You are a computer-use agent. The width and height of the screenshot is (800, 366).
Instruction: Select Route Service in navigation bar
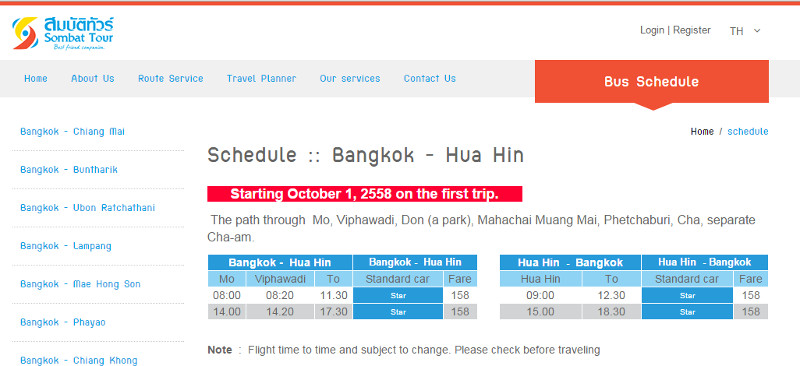point(170,79)
